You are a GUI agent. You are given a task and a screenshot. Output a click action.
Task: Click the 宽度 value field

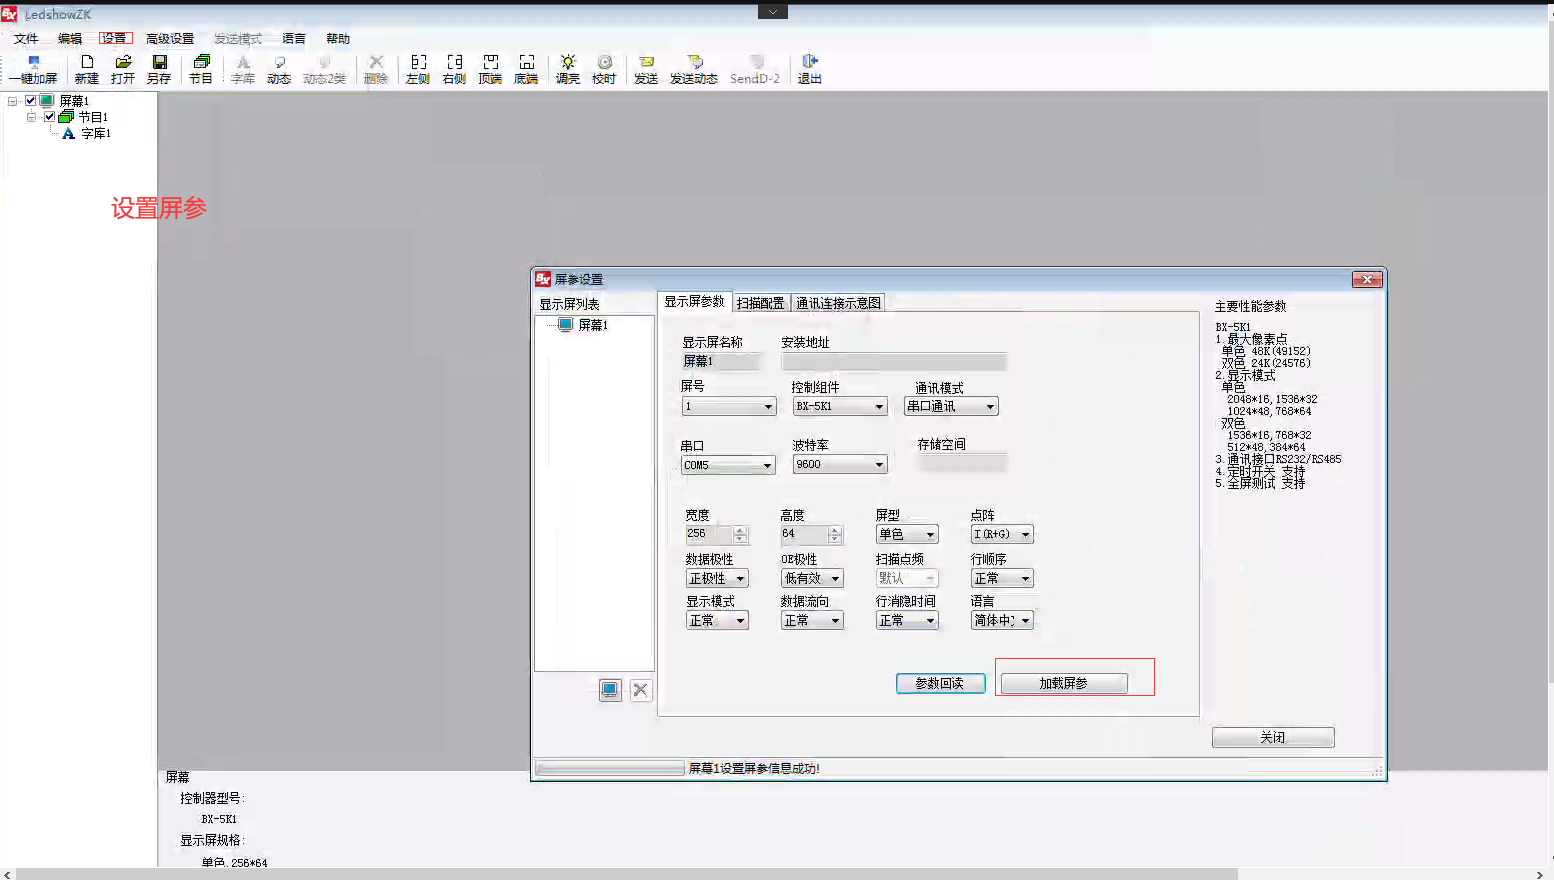pyautogui.click(x=709, y=535)
